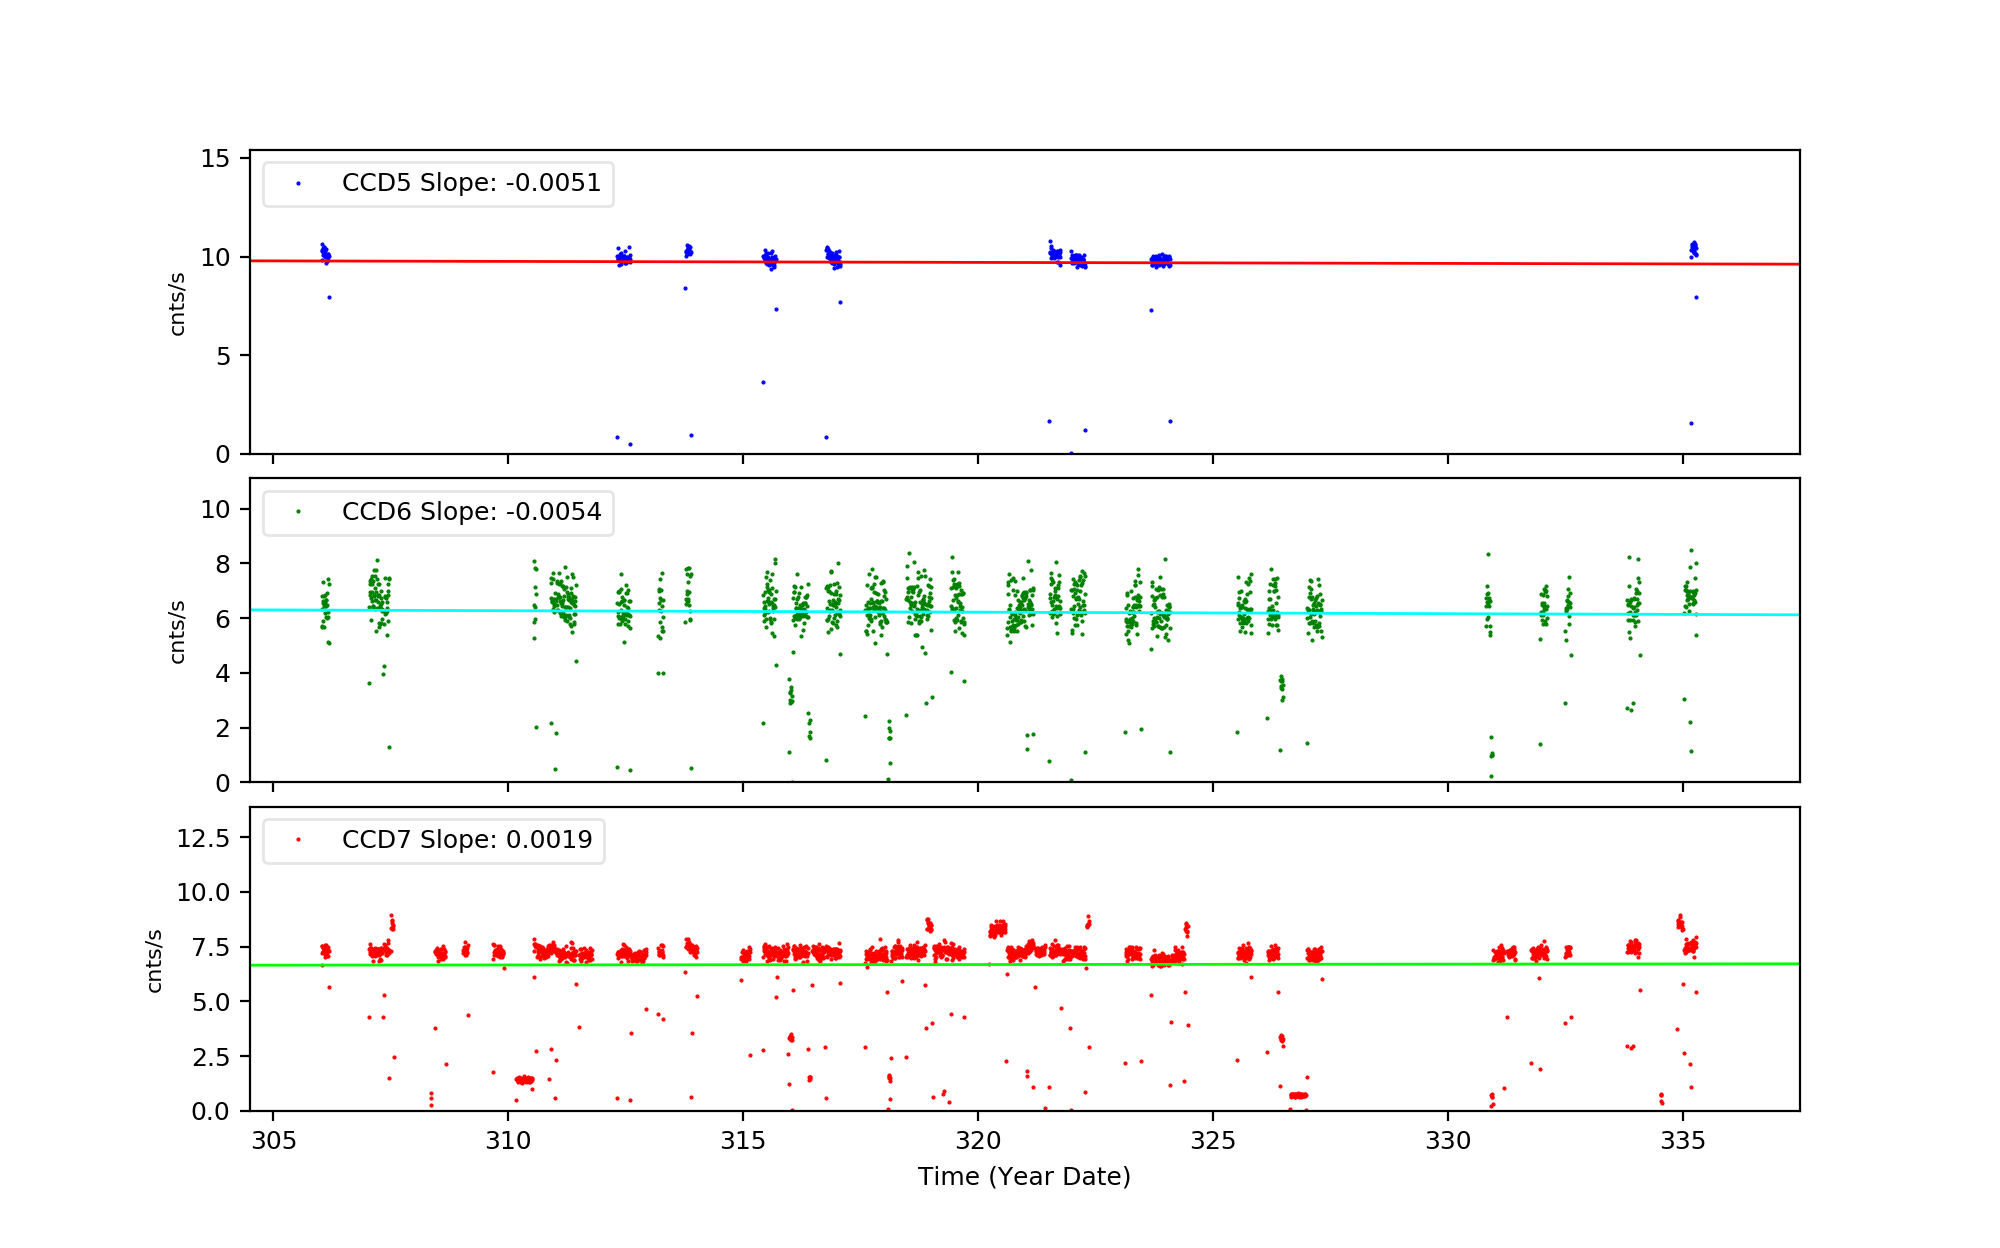Click the 15 tick label in CCD5 plot
This screenshot has height=1248, width=2000.
(x=215, y=159)
